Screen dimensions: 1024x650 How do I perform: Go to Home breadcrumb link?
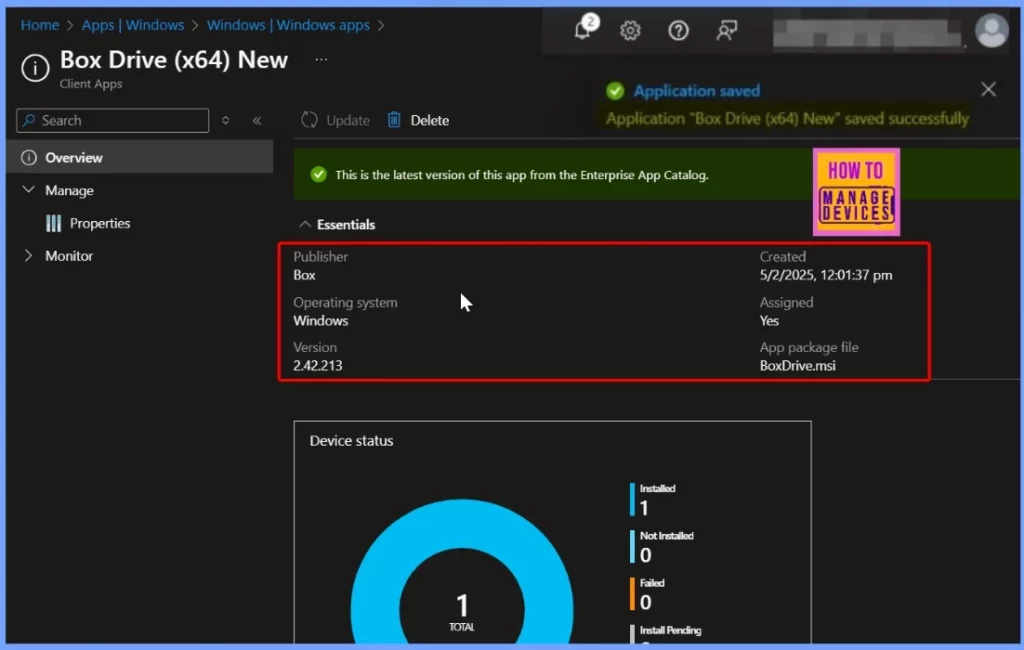click(x=40, y=25)
